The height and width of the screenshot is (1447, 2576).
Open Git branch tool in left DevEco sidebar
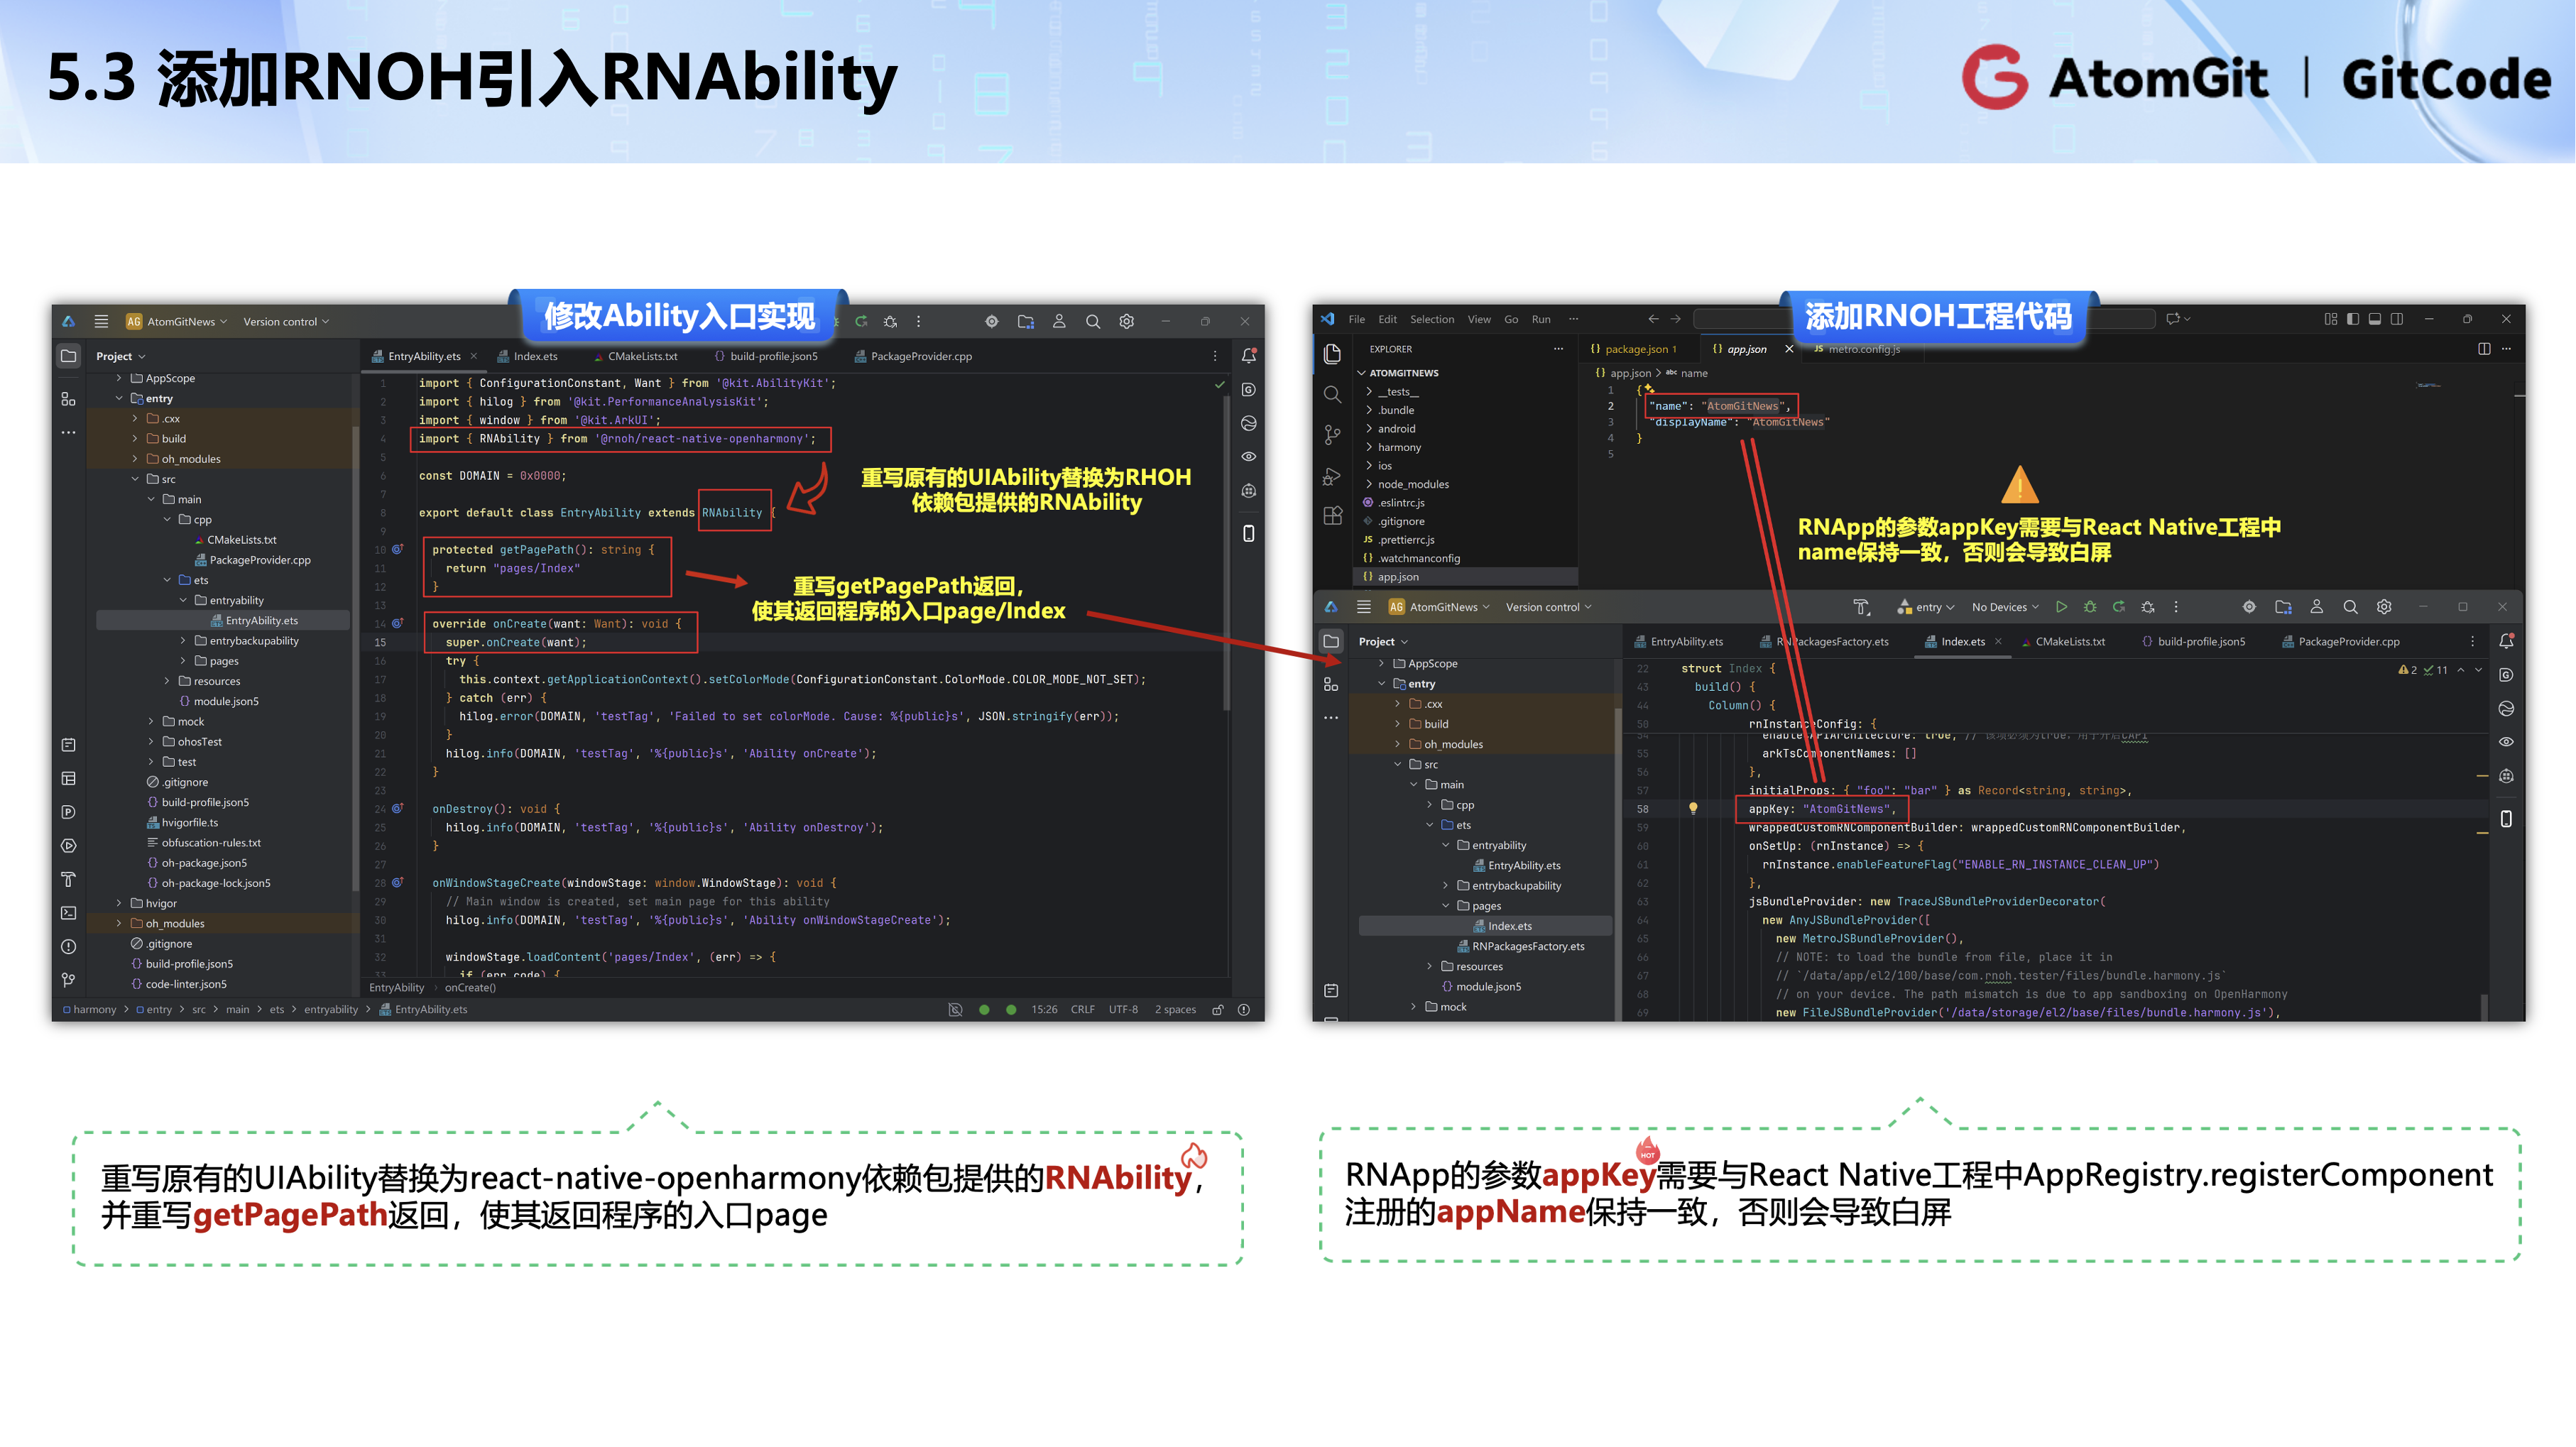[x=68, y=980]
